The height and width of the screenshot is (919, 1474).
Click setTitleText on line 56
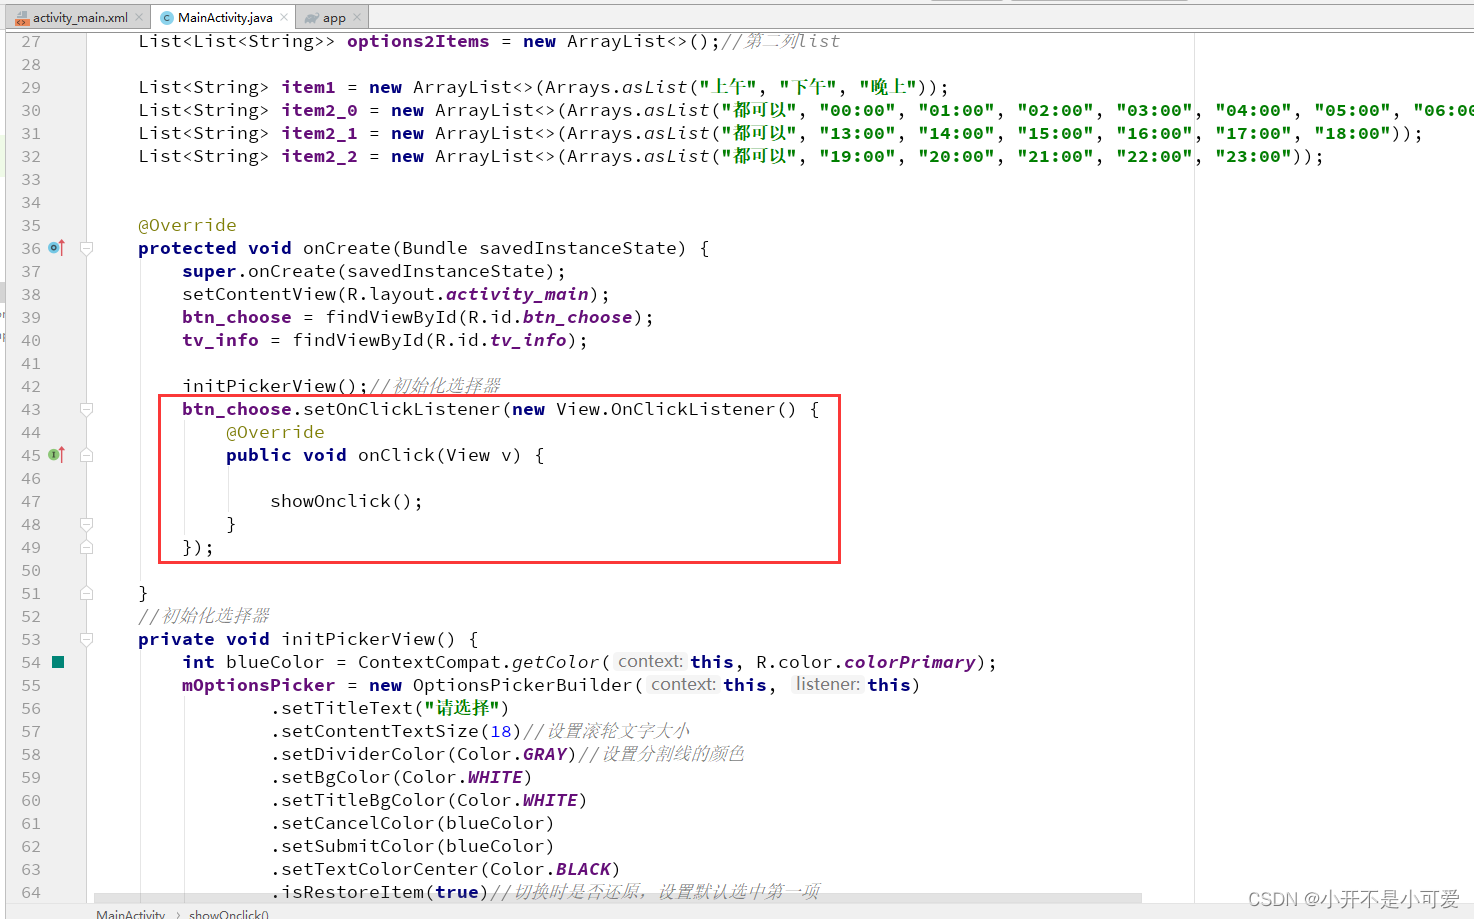click(x=347, y=708)
